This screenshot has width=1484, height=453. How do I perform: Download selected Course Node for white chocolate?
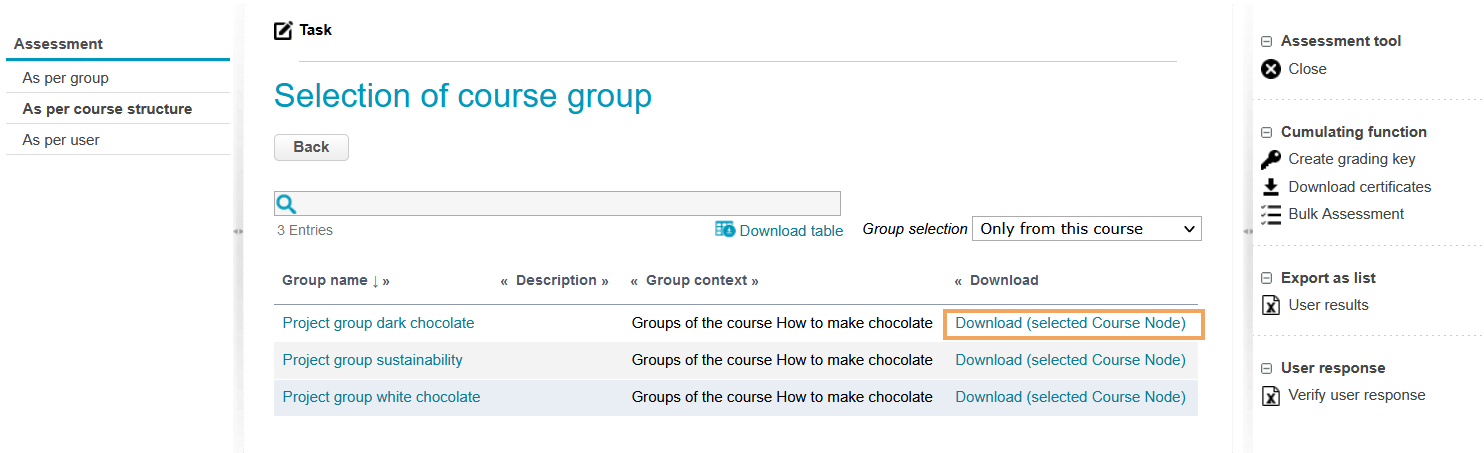click(1070, 397)
